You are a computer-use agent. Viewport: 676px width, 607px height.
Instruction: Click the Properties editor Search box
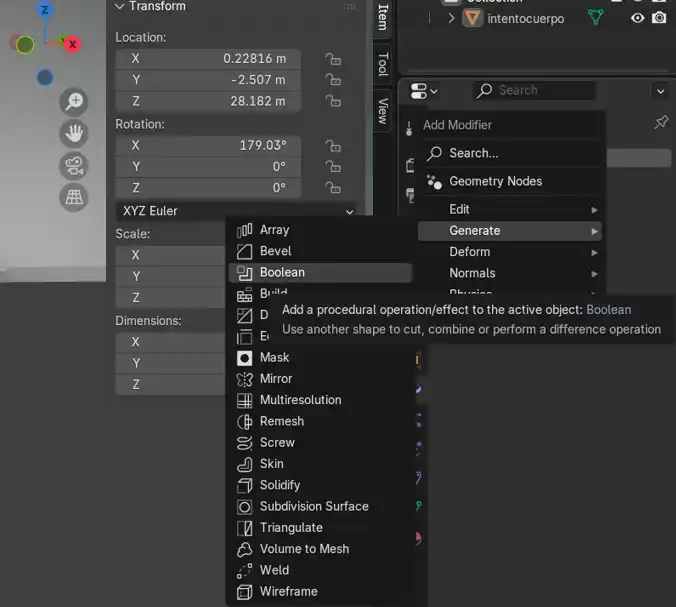pyautogui.click(x=535, y=91)
